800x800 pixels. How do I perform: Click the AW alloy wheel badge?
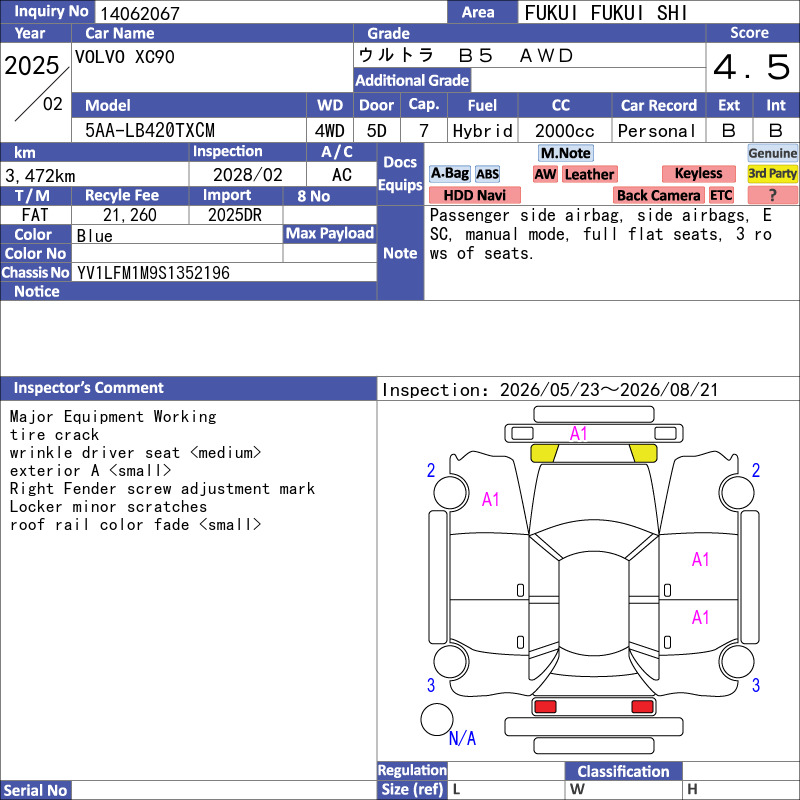coord(545,174)
